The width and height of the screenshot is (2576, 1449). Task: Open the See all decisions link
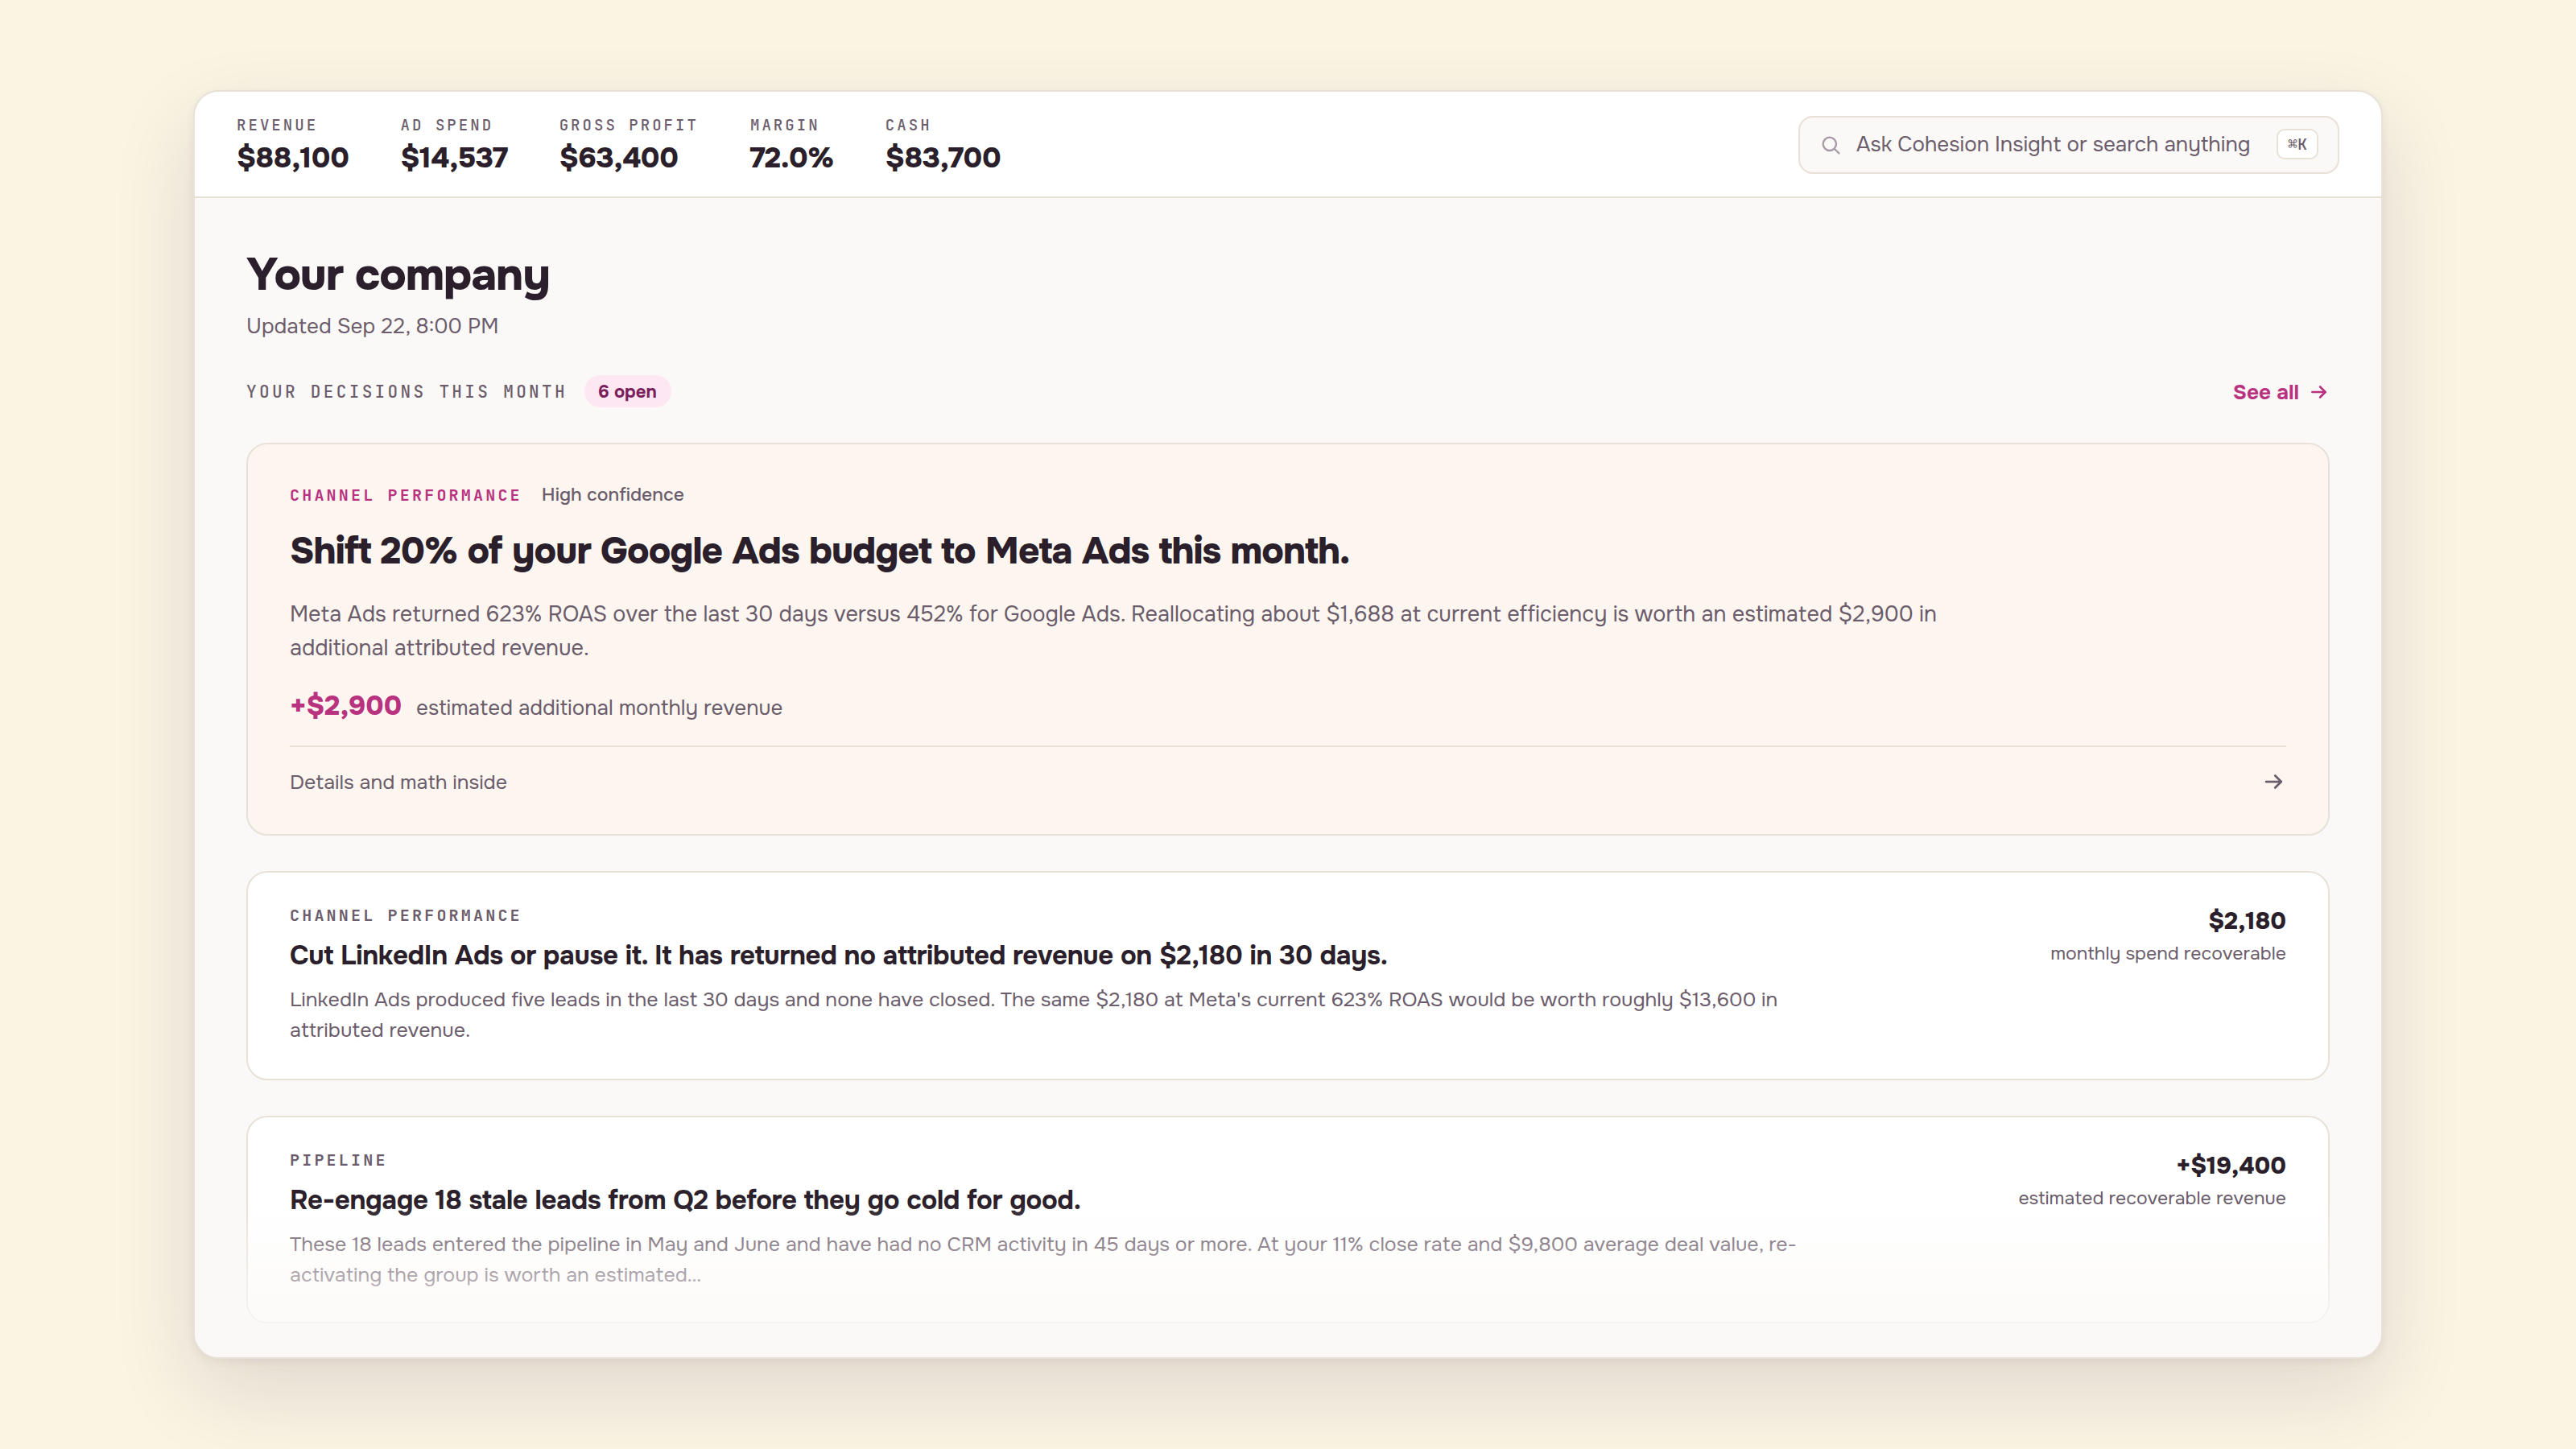[x=2280, y=392]
